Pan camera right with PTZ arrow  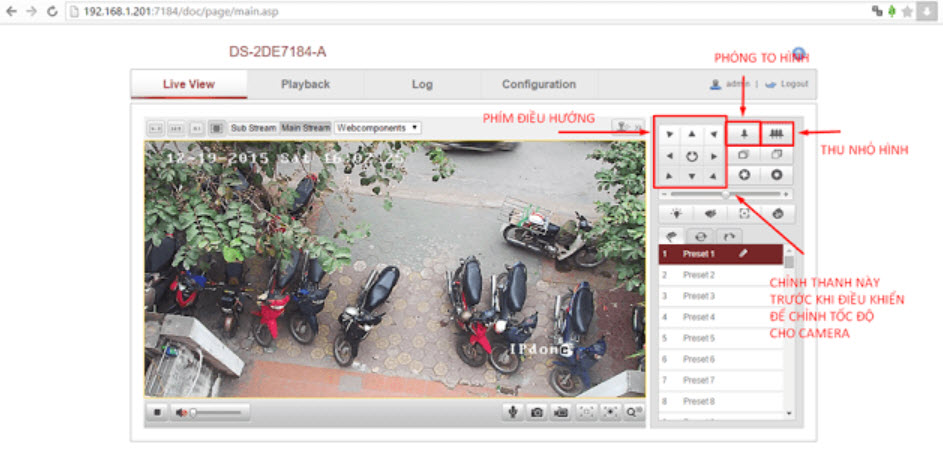coord(714,156)
